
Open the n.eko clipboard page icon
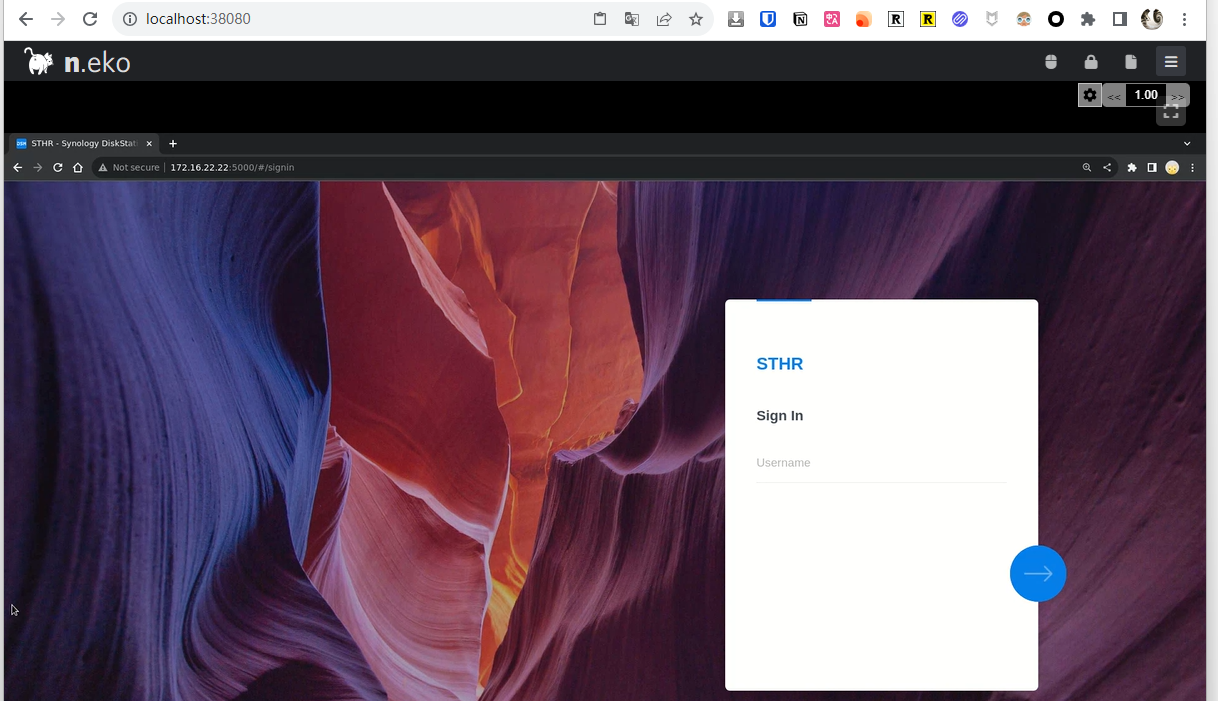[1131, 62]
